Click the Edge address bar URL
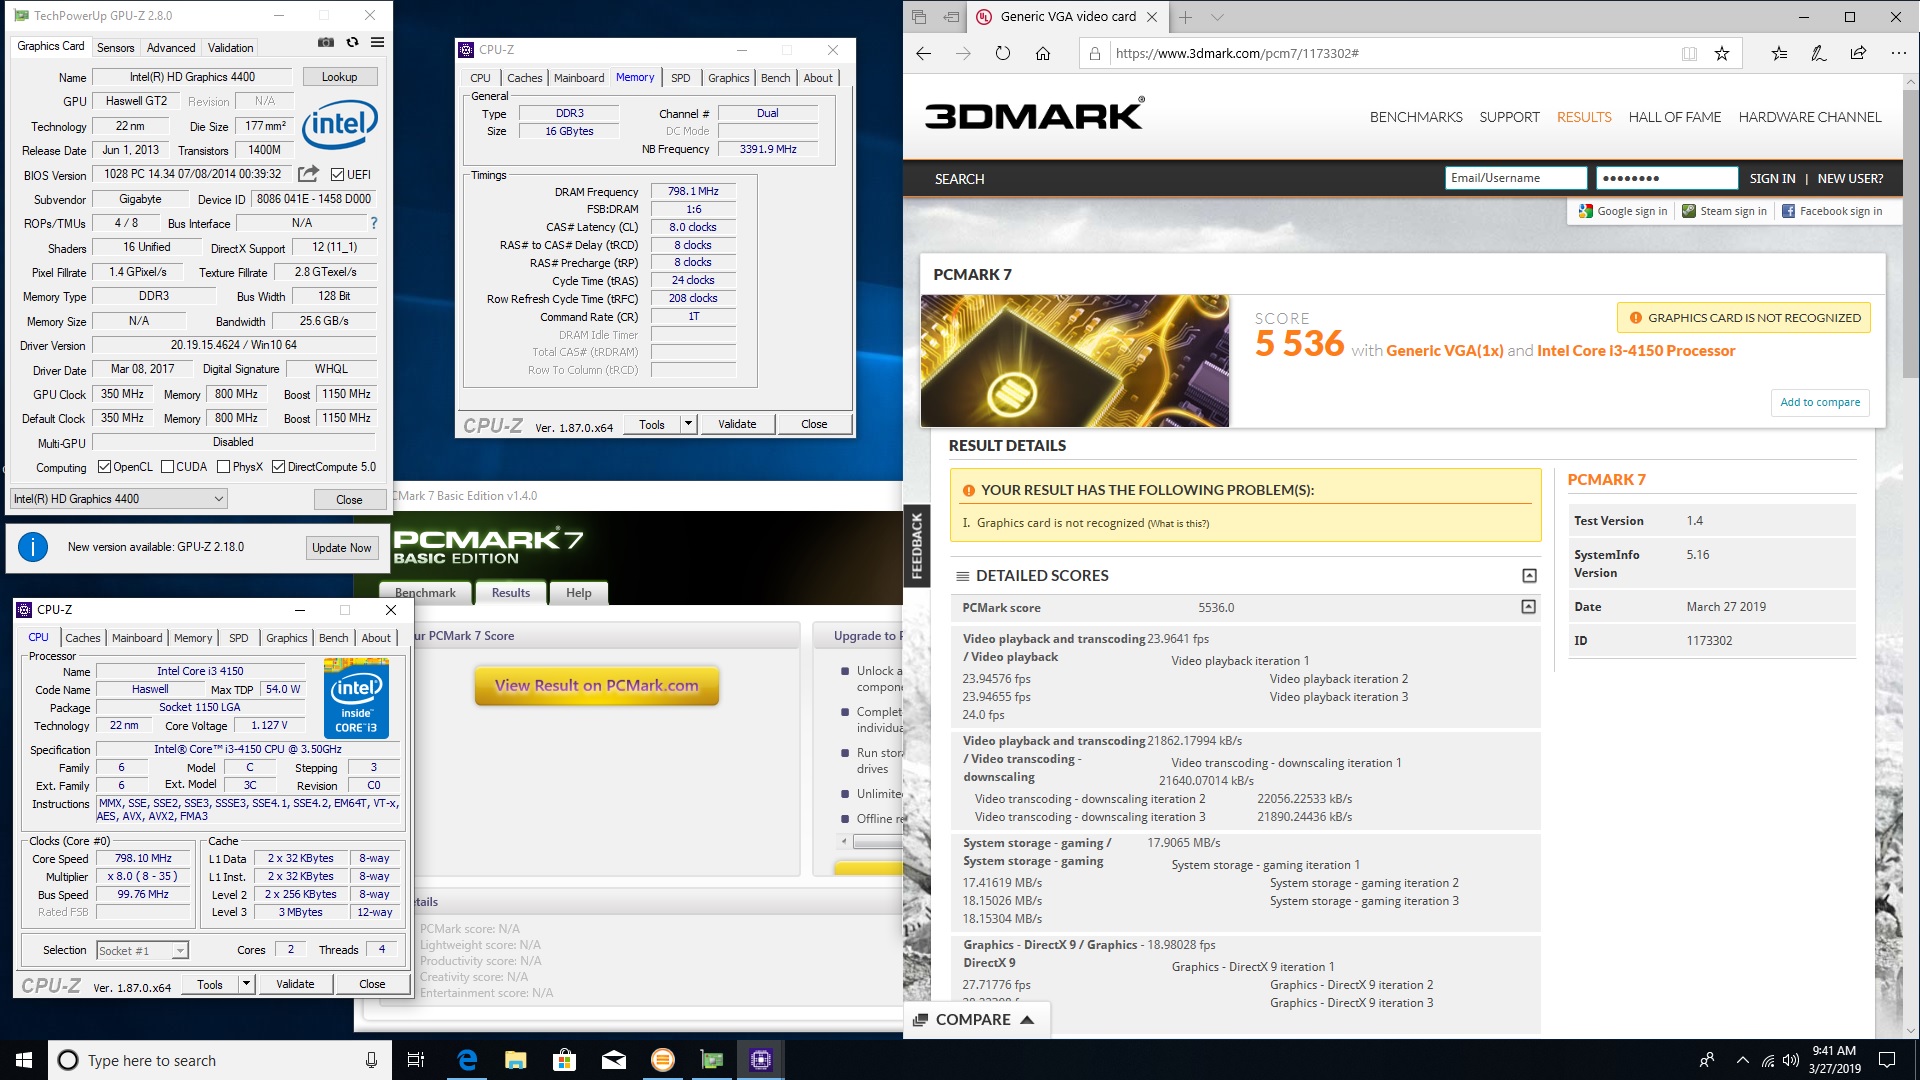 point(1237,54)
